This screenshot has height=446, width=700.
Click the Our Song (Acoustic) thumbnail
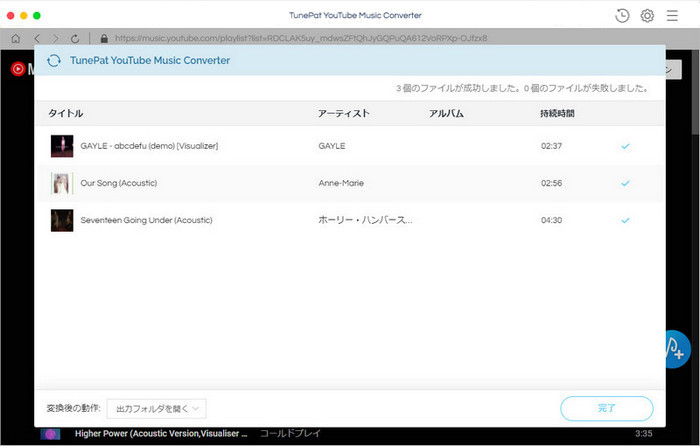coord(62,183)
